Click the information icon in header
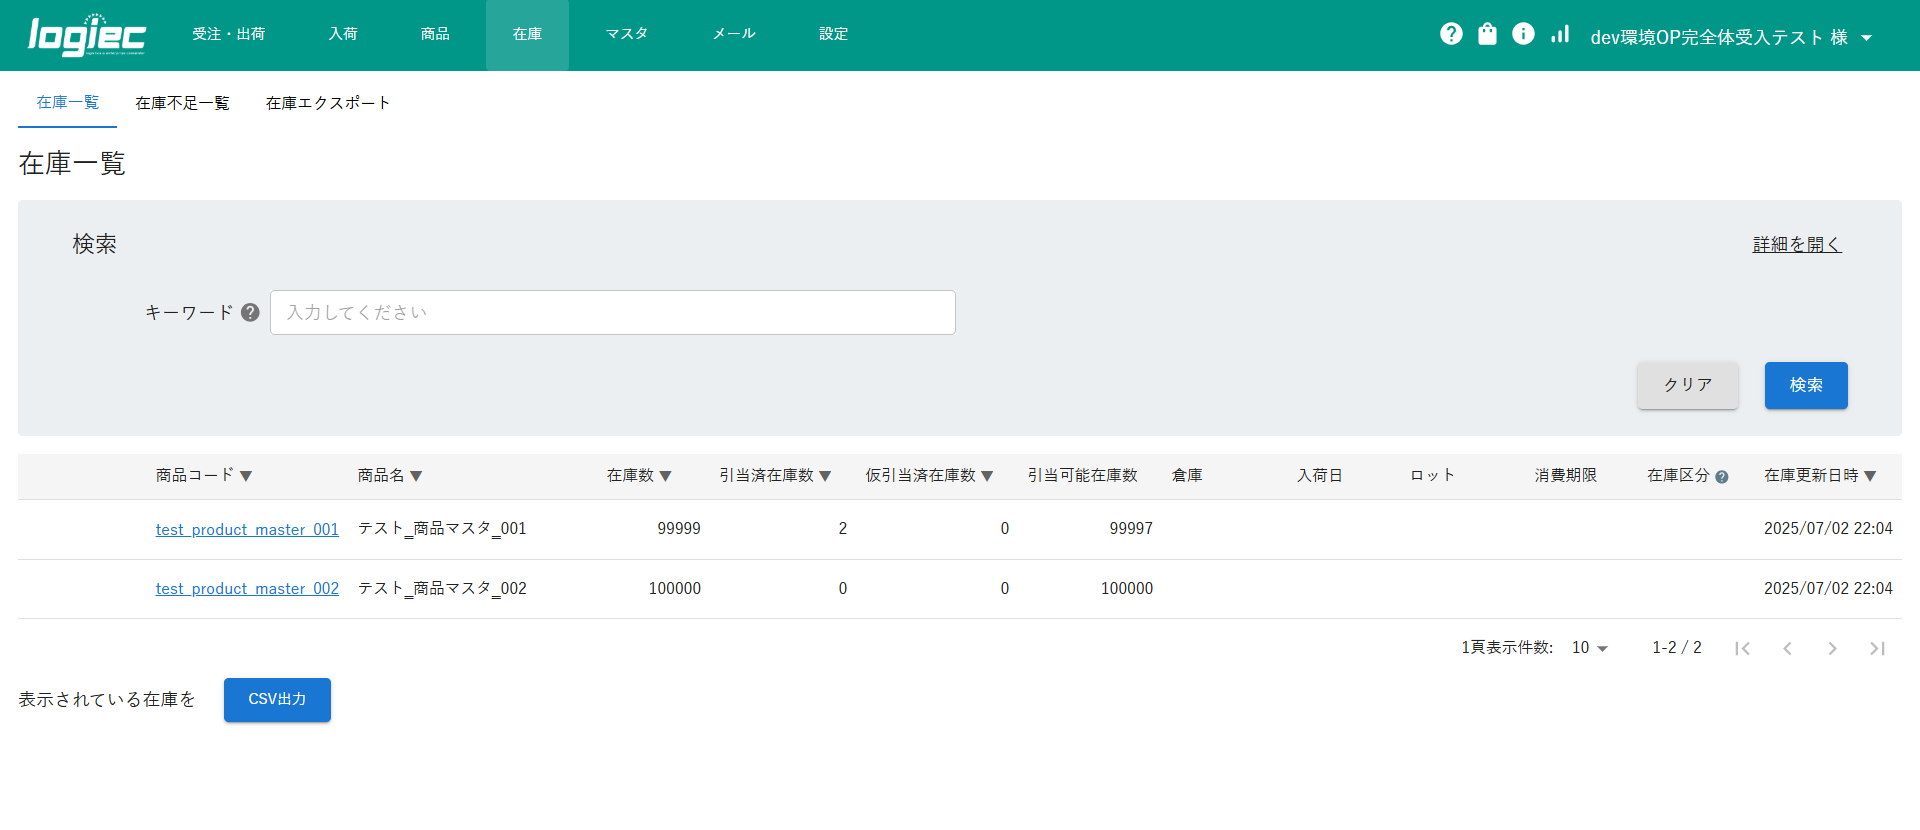Screen dimensions: 1920x830 1523,34
